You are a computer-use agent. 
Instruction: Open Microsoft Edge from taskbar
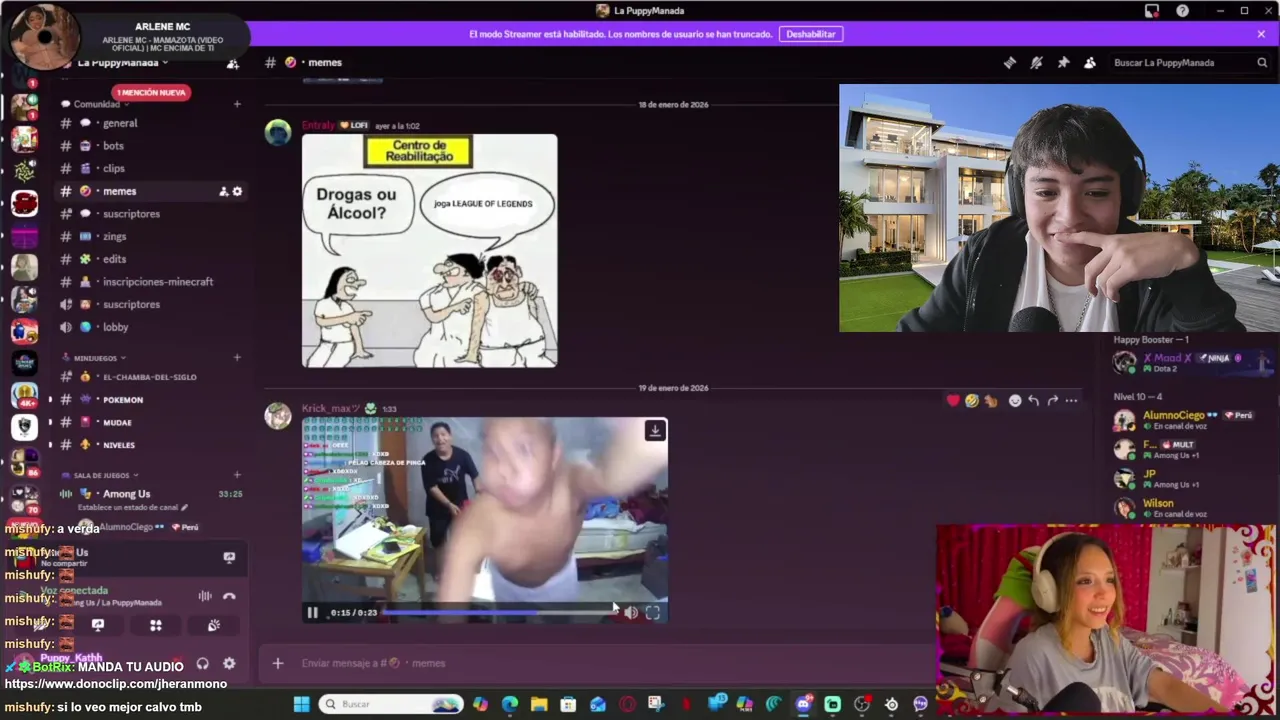510,704
